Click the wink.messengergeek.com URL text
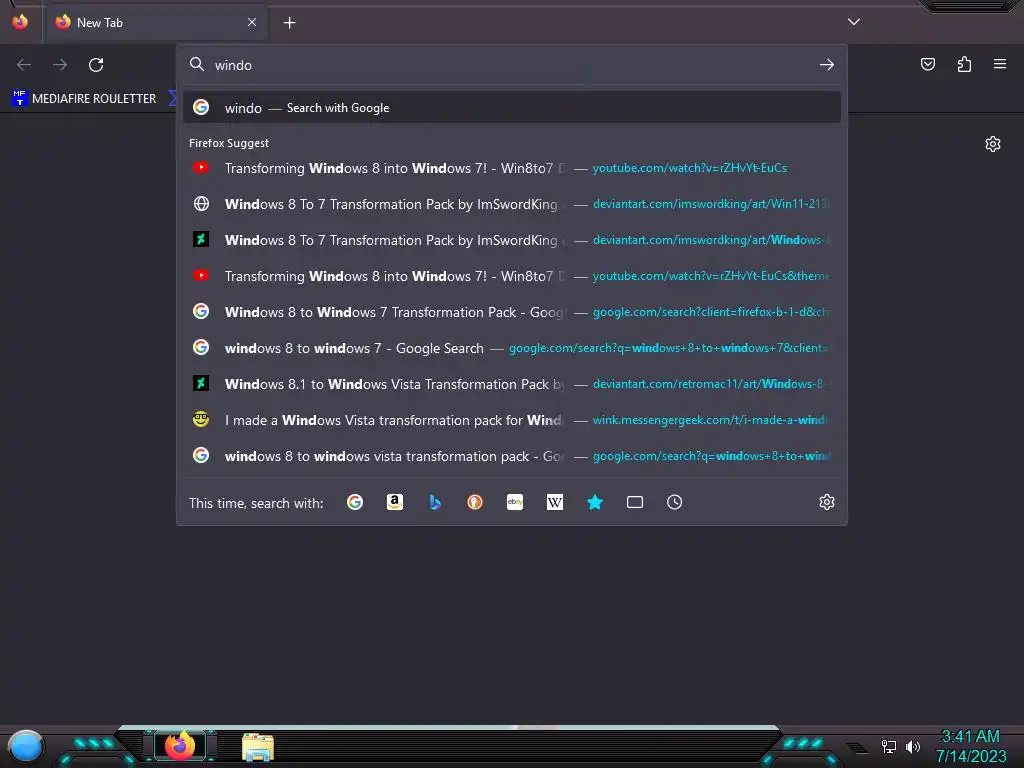The width and height of the screenshot is (1024, 768). pyautogui.click(x=710, y=420)
